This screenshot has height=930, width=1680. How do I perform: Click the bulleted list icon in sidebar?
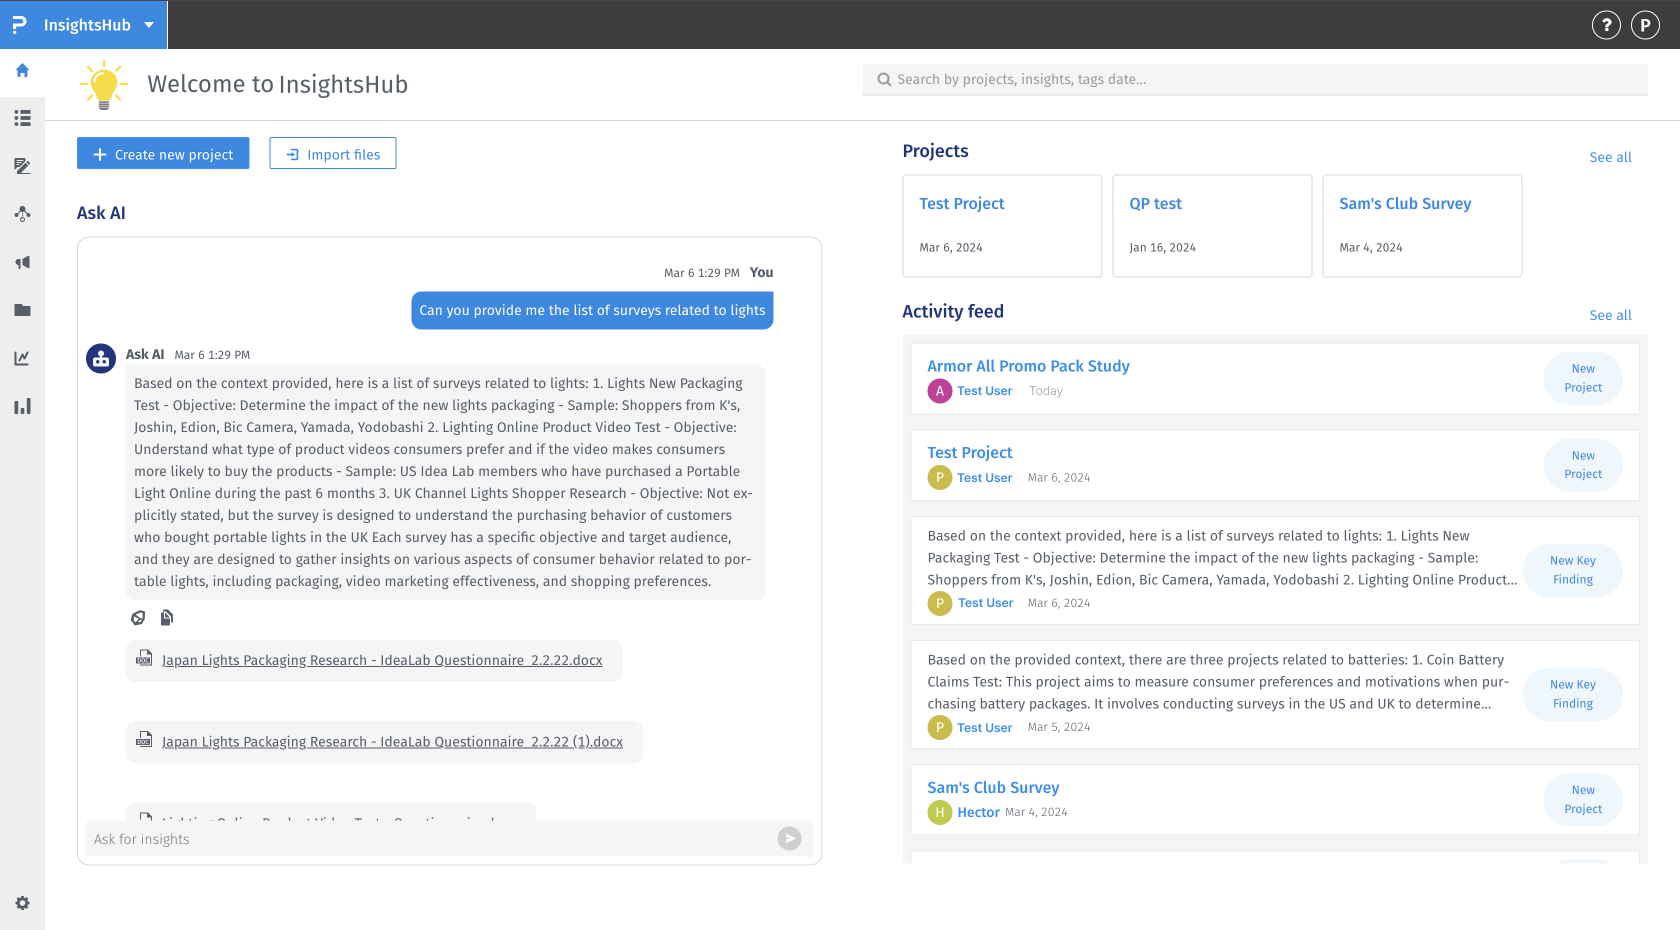(22, 118)
